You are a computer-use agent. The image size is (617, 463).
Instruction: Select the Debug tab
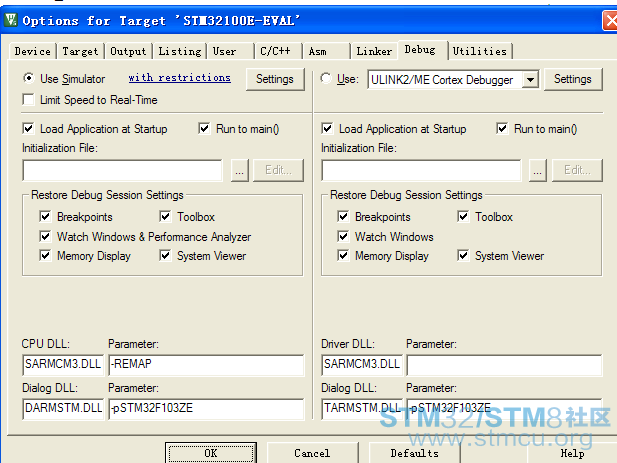point(423,50)
